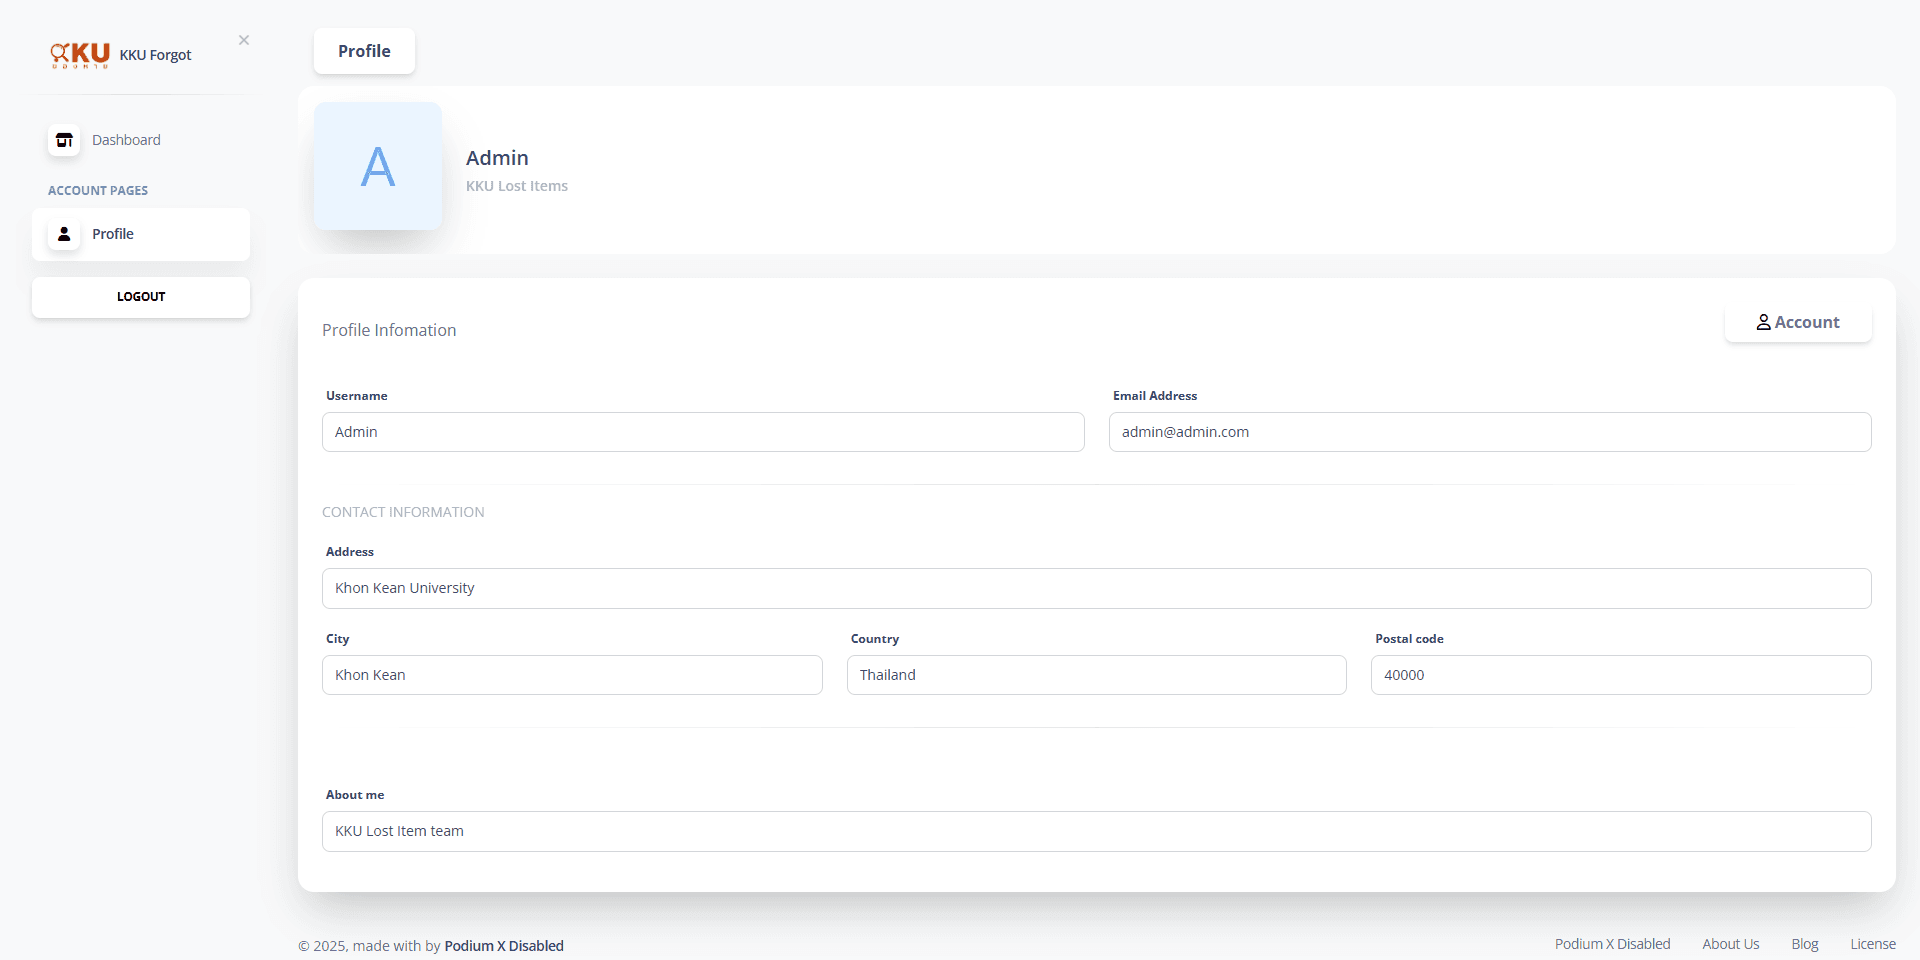Click the Postal code field
This screenshot has height=960, width=1920.
(x=1620, y=675)
